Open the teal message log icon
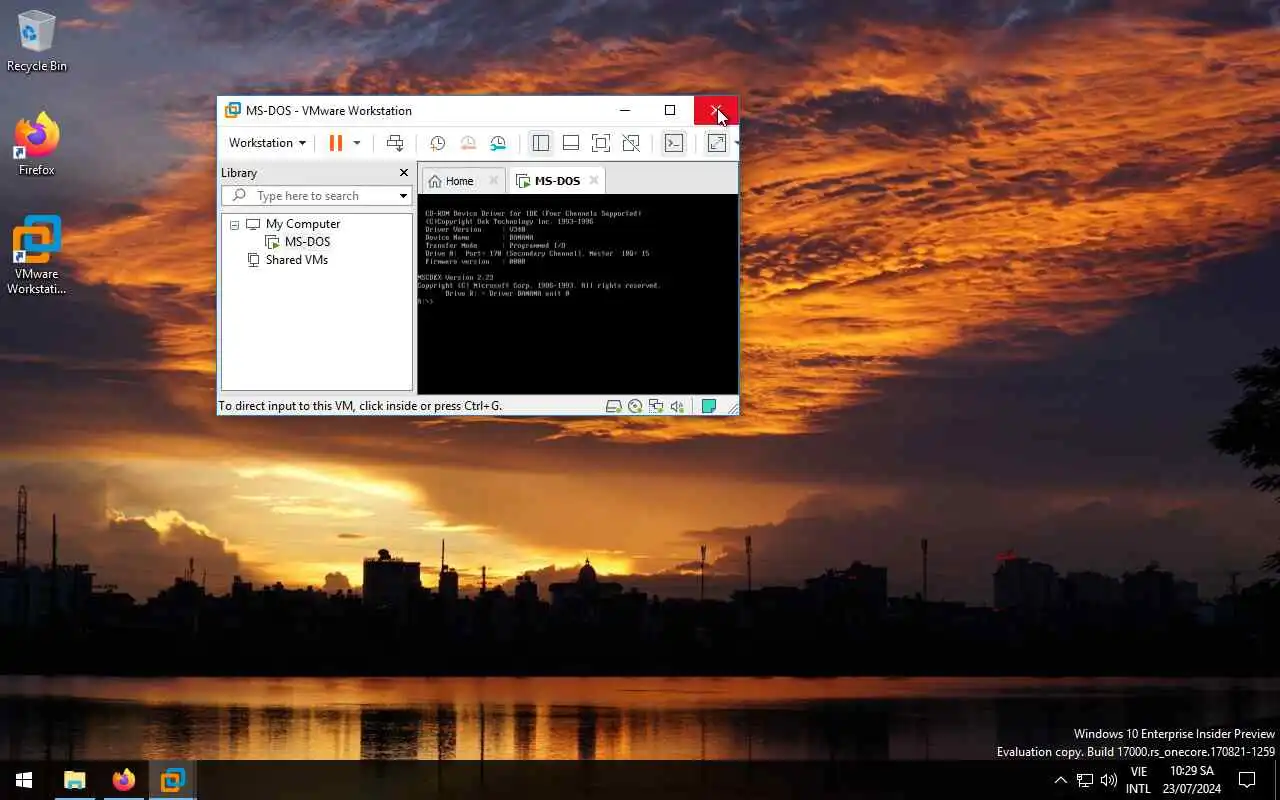1280x800 pixels. tap(709, 406)
